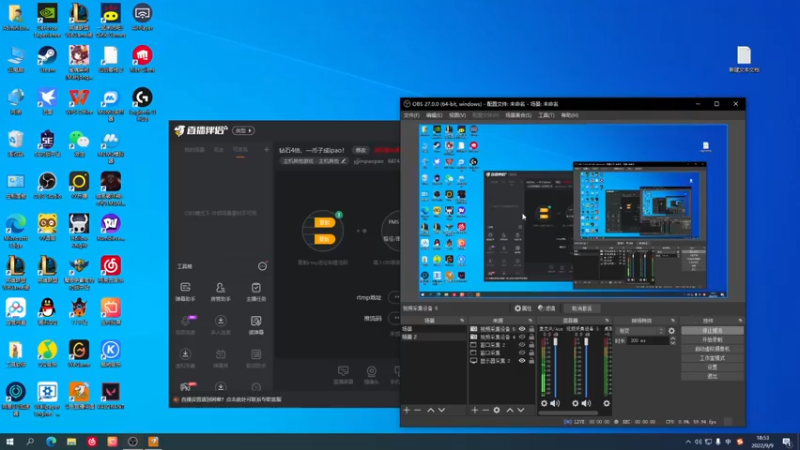This screenshot has width=800, height=450.
Task: Click the toolbox more circle icon in 直播伴侣
Action: tap(262, 266)
